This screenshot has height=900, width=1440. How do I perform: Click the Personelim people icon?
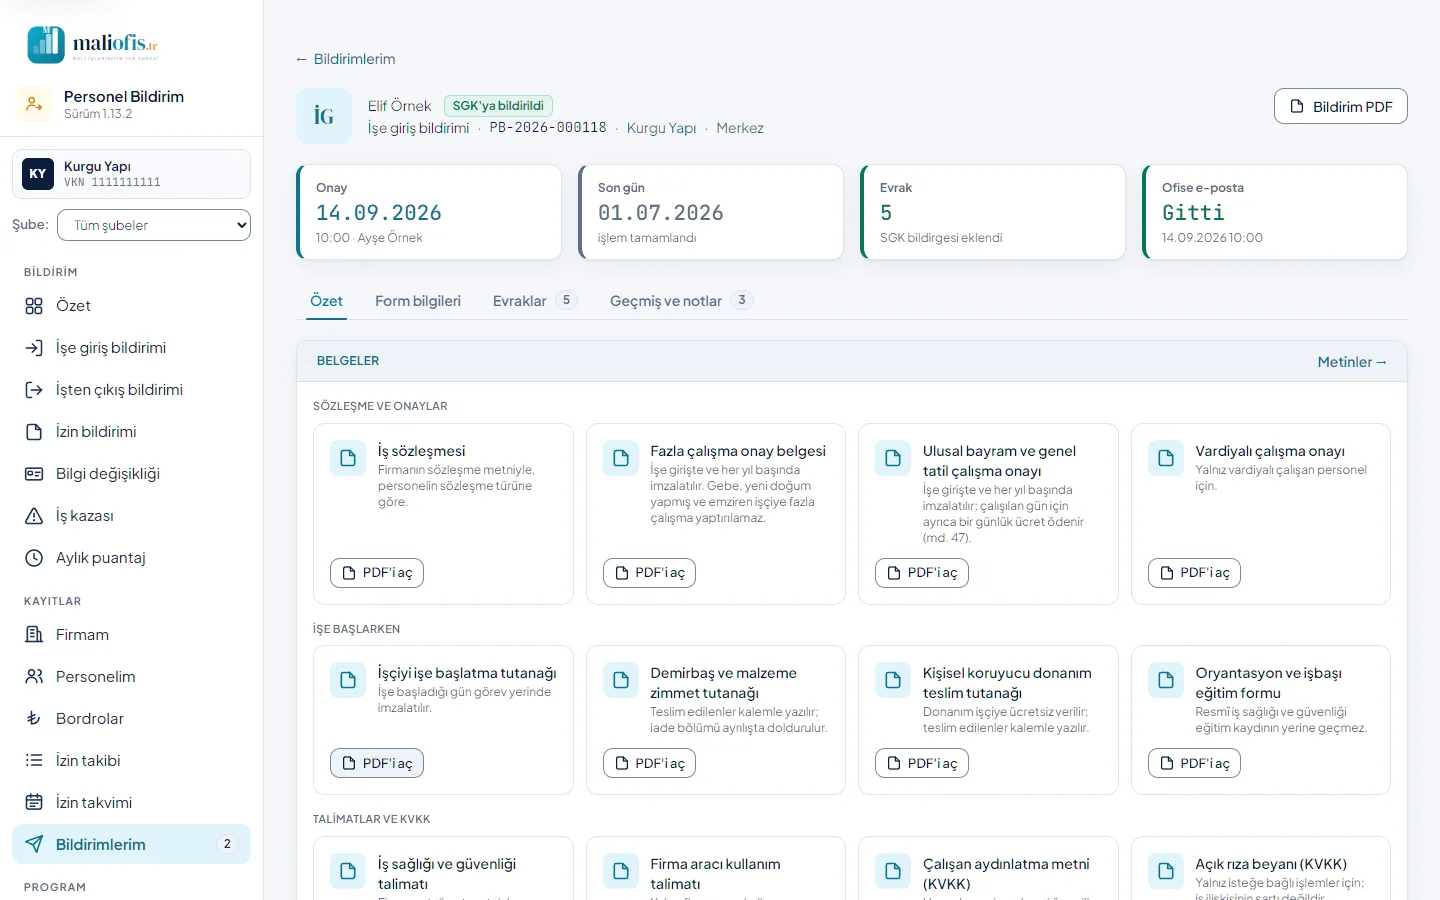34,677
